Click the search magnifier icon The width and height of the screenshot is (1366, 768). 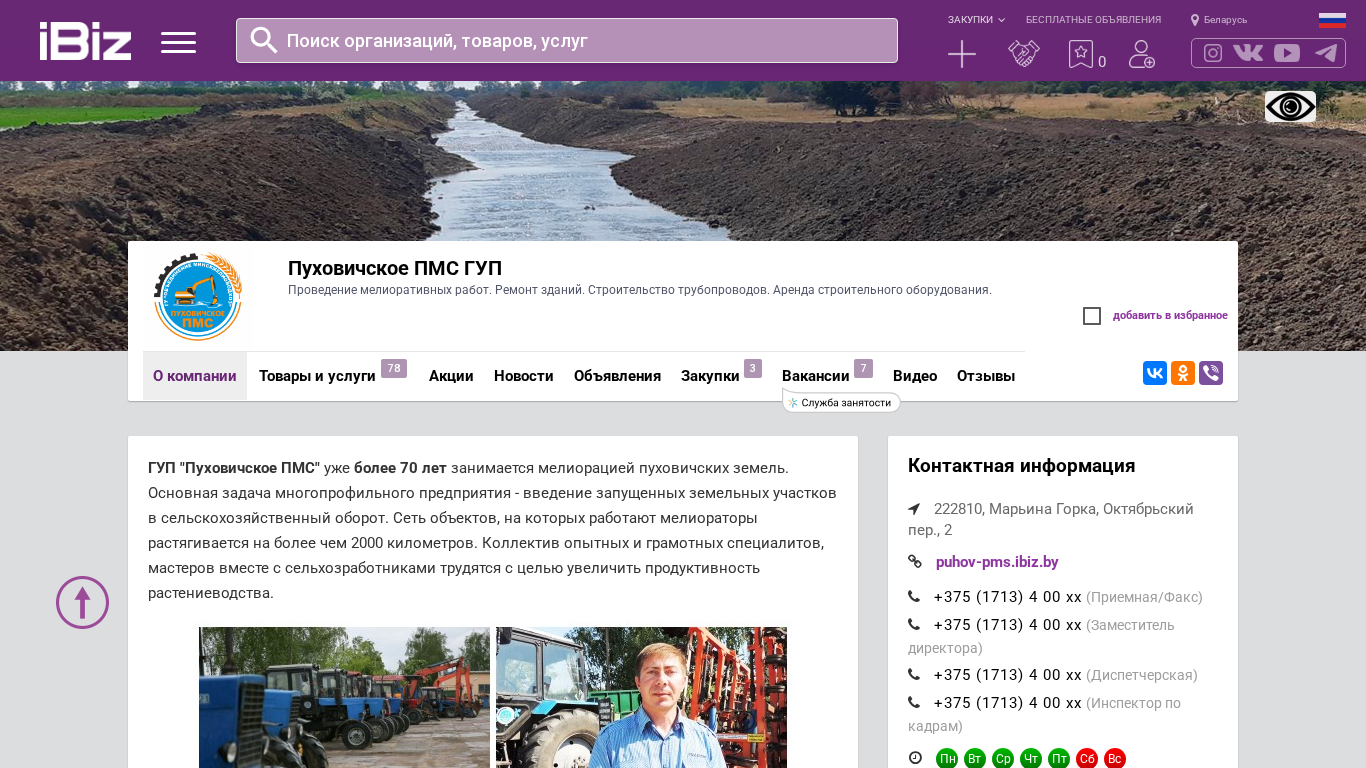(263, 40)
